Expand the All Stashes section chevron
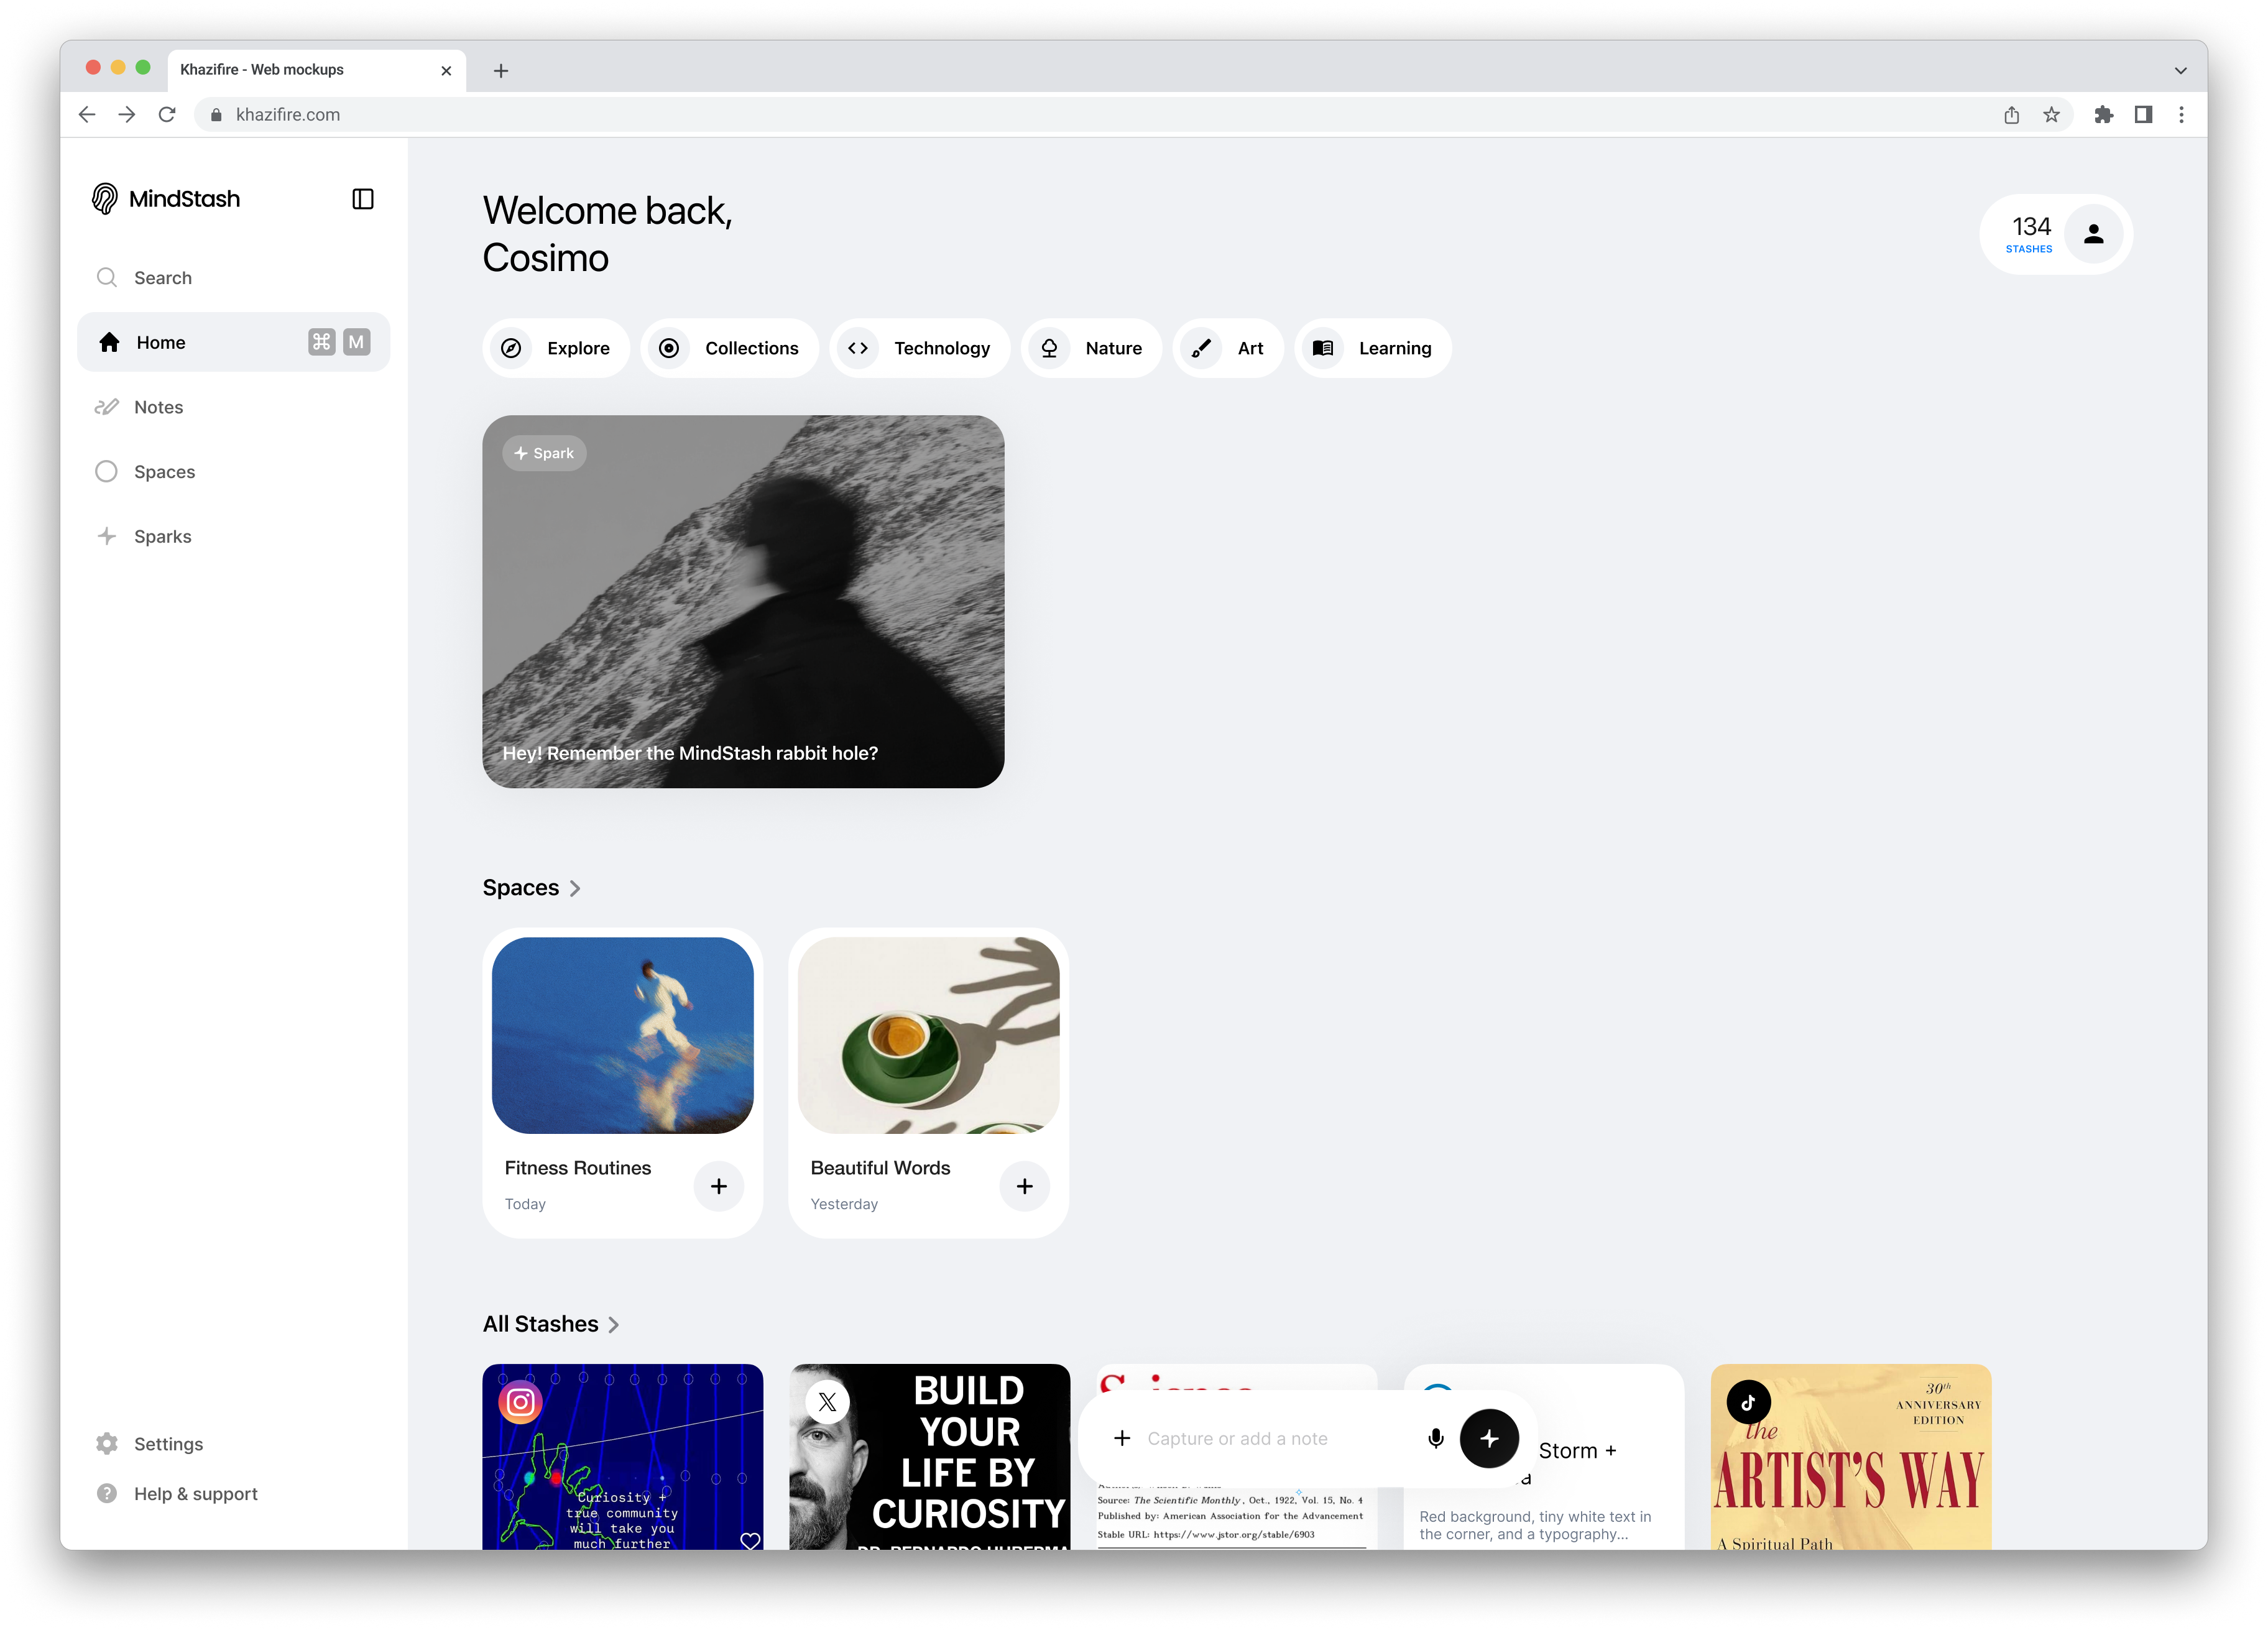Viewport: 2268px width, 1630px height. click(x=614, y=1325)
